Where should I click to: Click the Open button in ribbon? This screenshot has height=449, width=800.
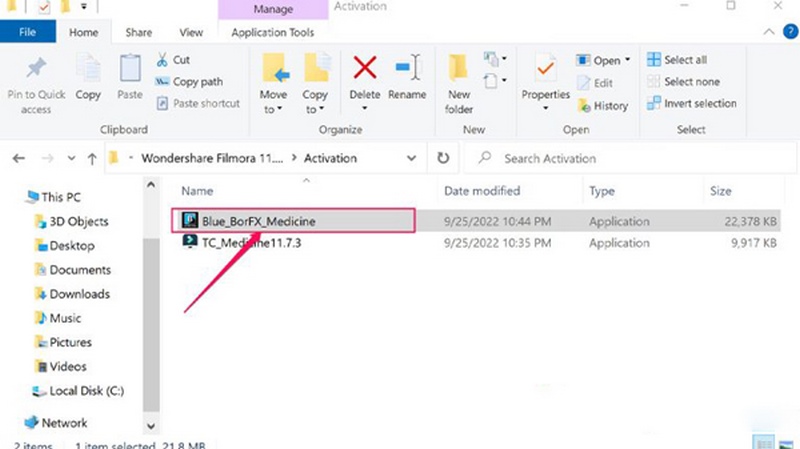[x=598, y=60]
